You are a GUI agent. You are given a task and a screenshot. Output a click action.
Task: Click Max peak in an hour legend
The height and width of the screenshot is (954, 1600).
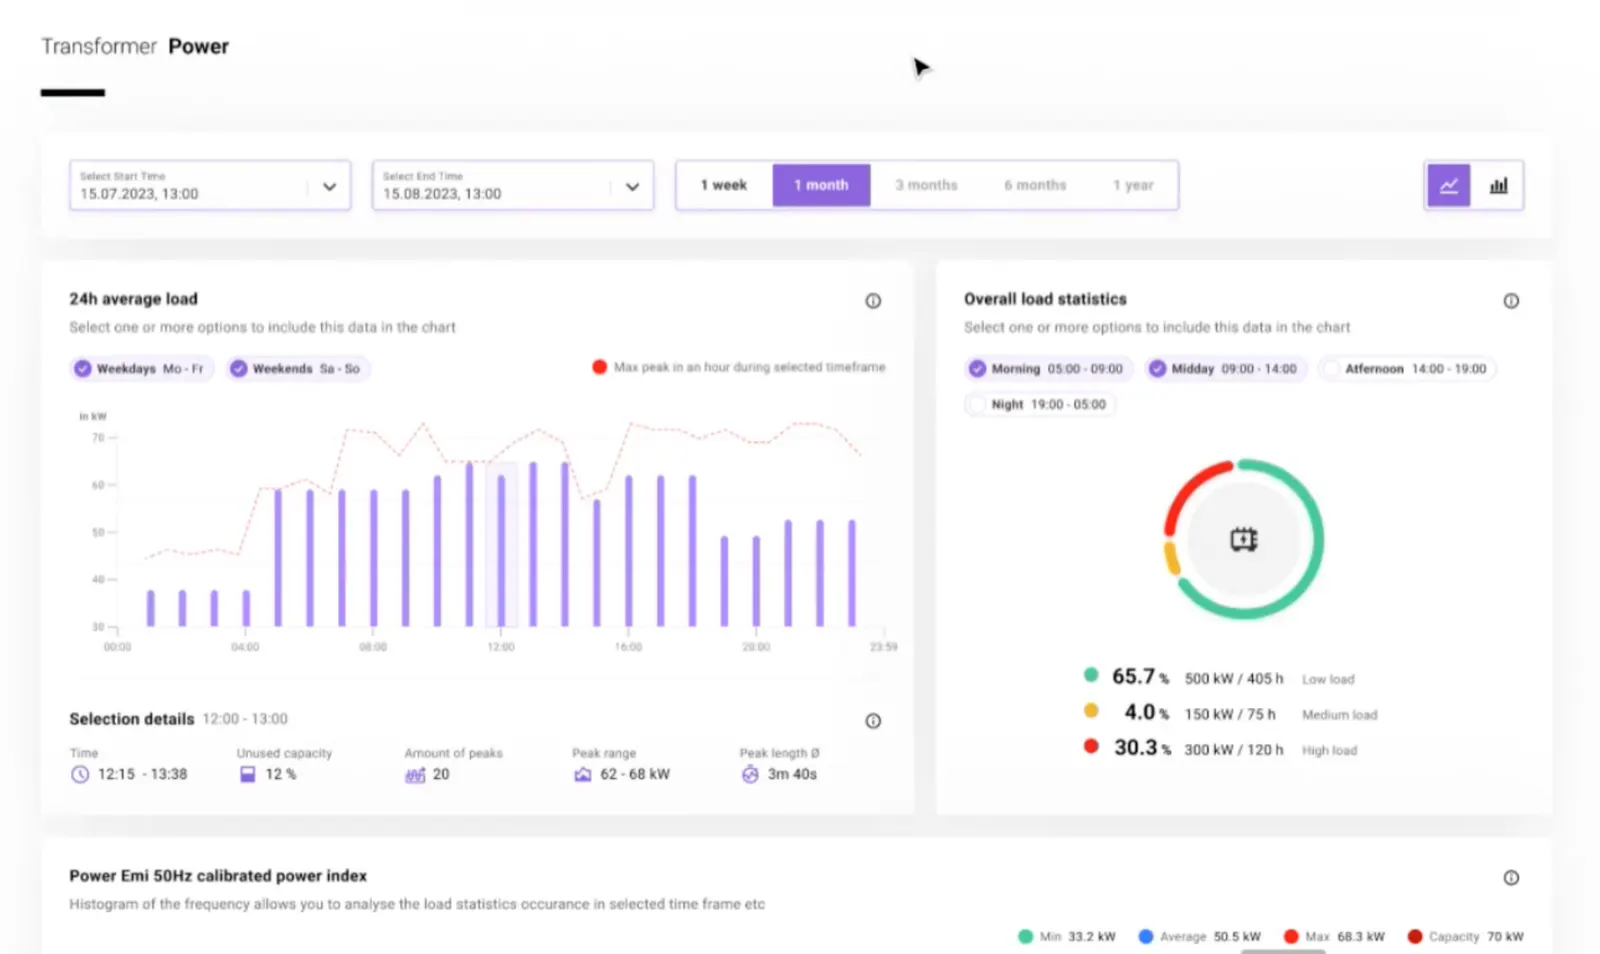tap(739, 367)
